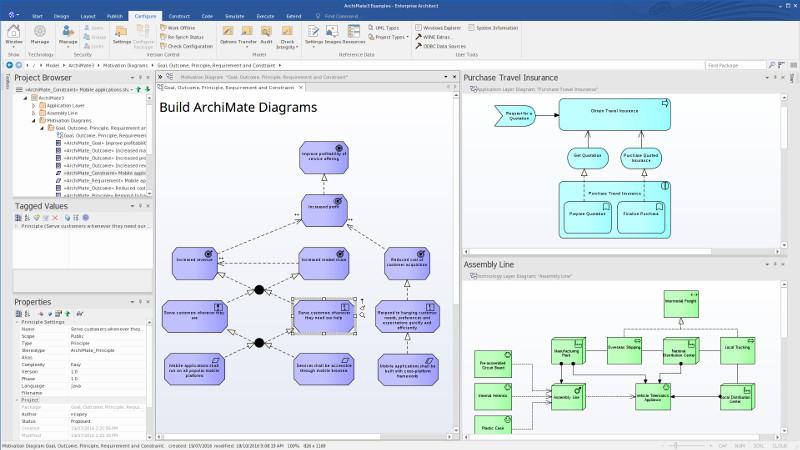Collapse the Motivation Diagrams folder
The width and height of the screenshot is (800, 450).
tap(33, 120)
